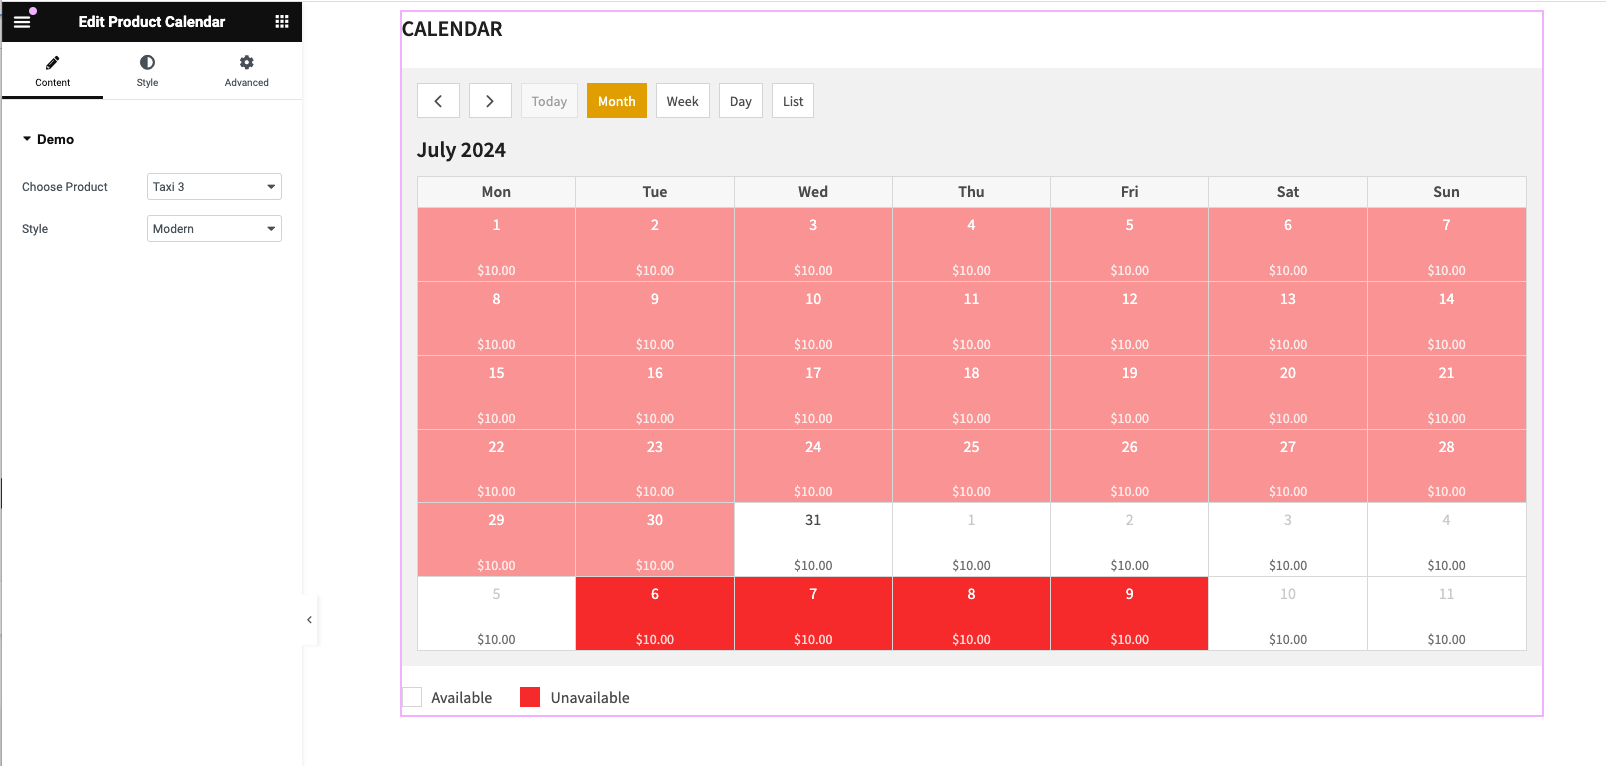Click the gear Advanced tab icon

click(x=246, y=63)
